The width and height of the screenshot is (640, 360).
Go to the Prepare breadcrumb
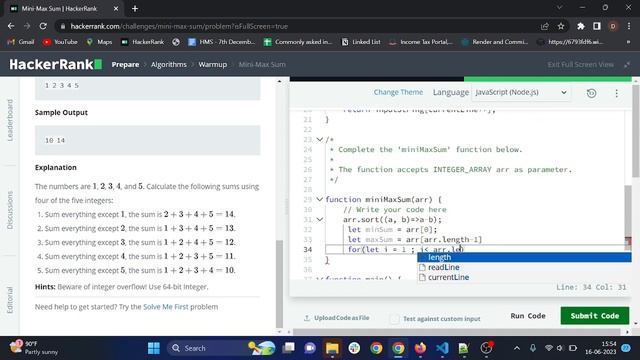125,64
